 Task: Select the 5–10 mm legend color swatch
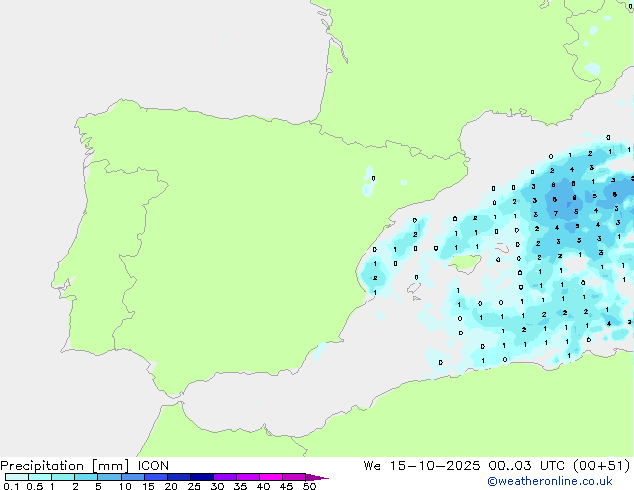(x=109, y=477)
